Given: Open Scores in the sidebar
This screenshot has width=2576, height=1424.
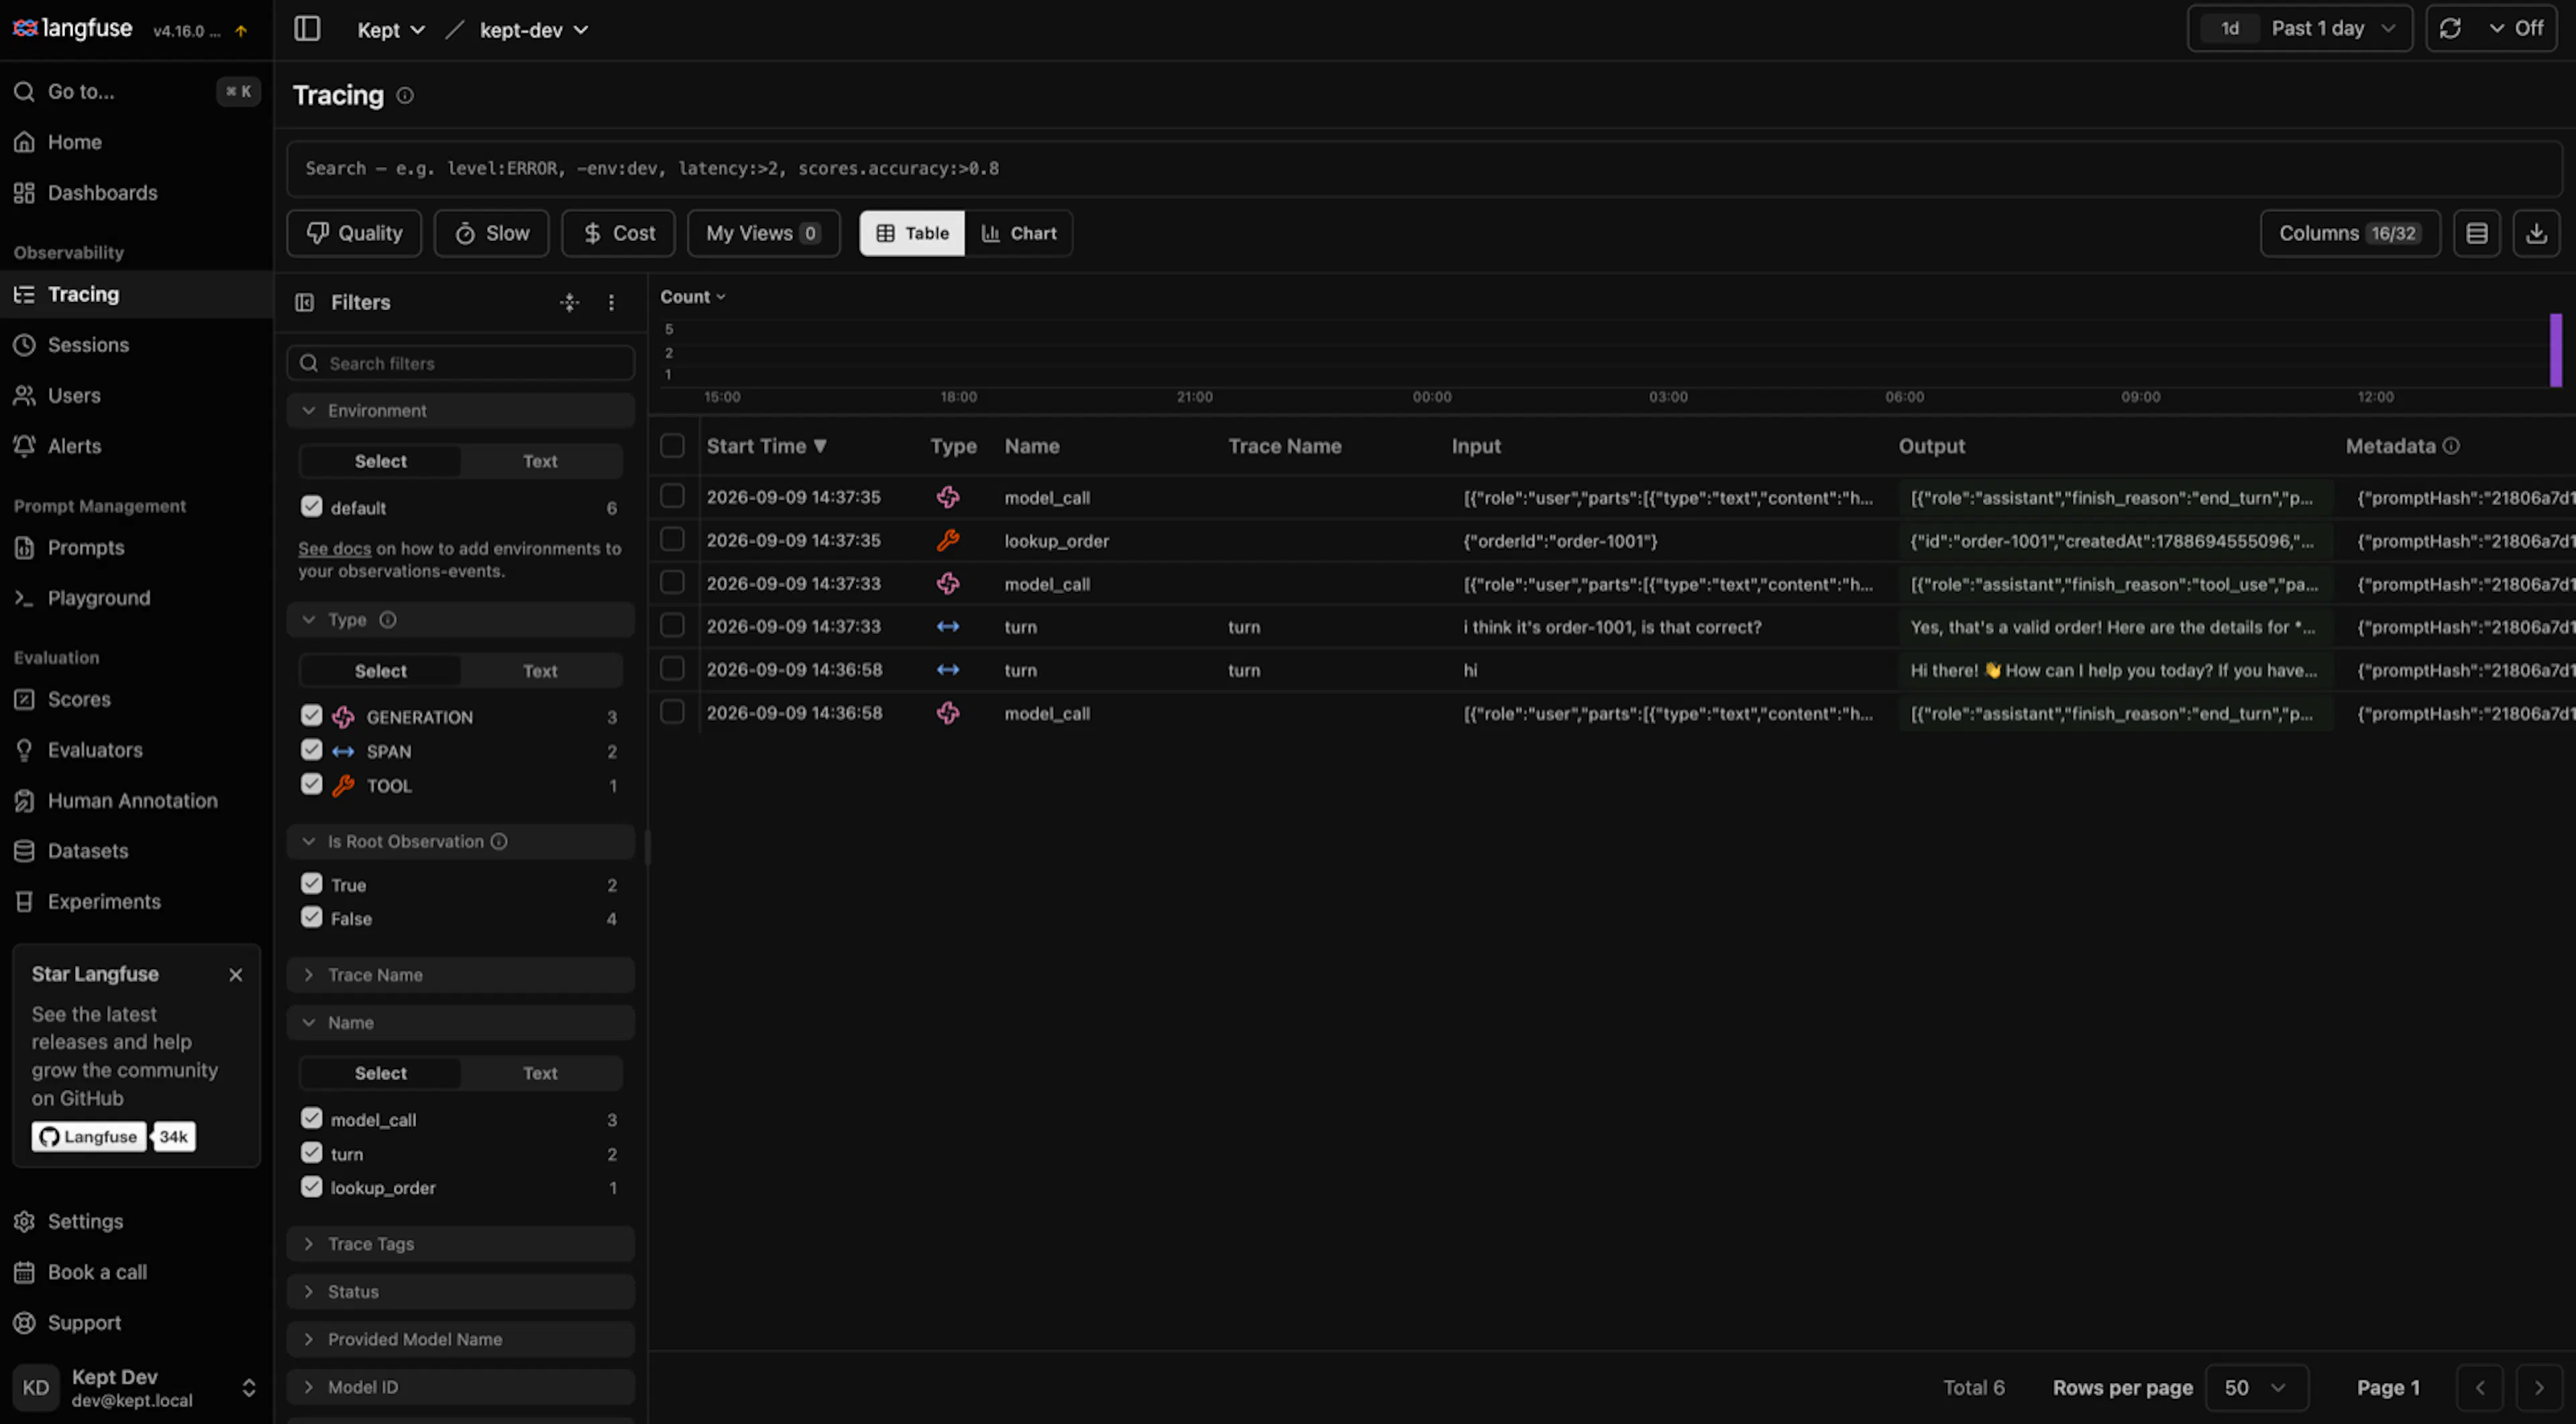Looking at the screenshot, I should (x=79, y=700).
